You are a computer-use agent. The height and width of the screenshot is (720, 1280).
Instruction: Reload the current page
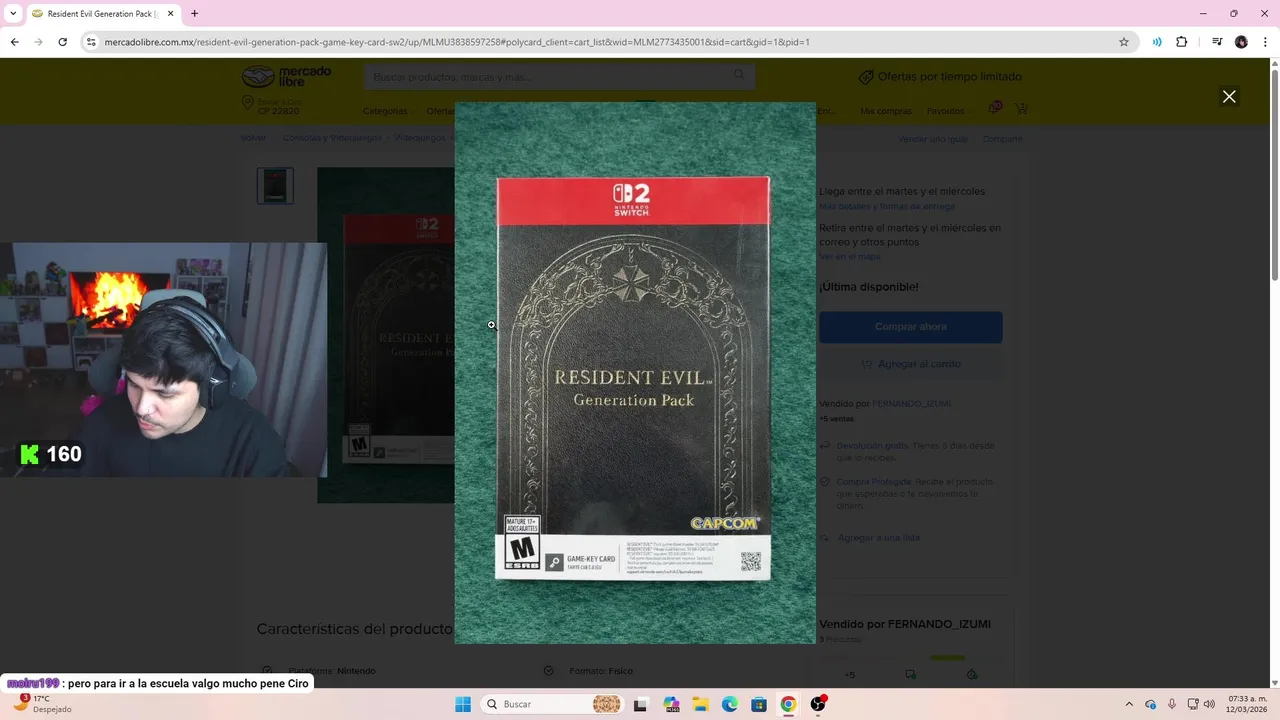[62, 42]
